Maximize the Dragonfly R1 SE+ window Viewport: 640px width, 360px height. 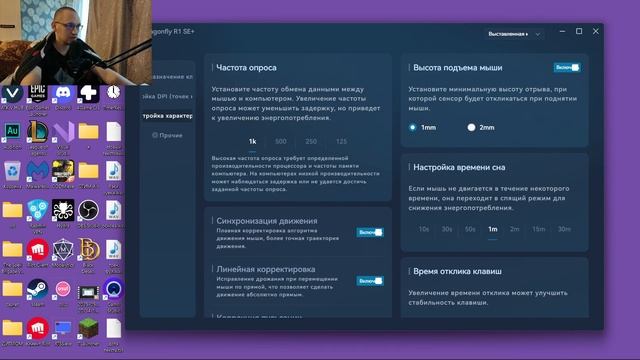(x=579, y=31)
